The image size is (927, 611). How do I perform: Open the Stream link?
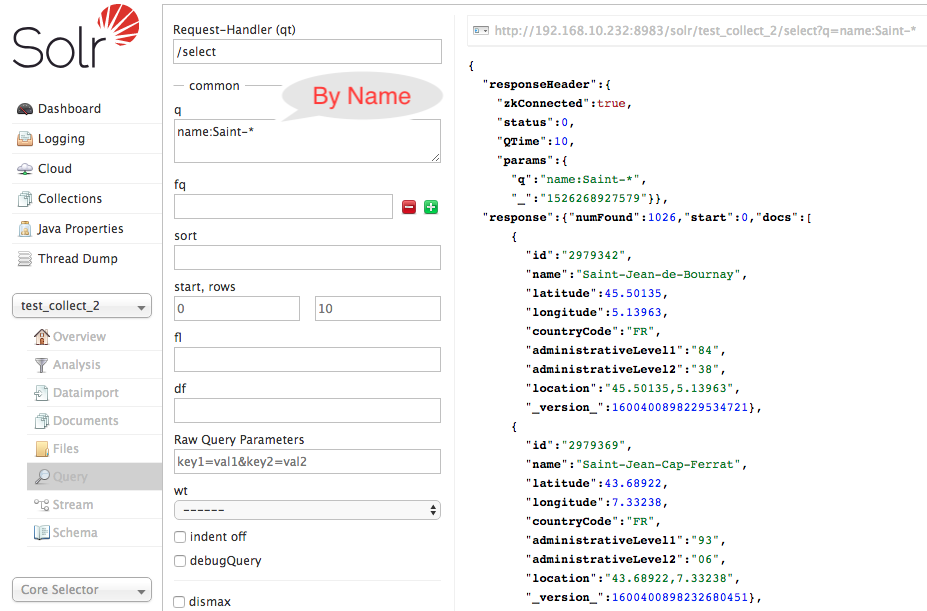[x=73, y=505]
